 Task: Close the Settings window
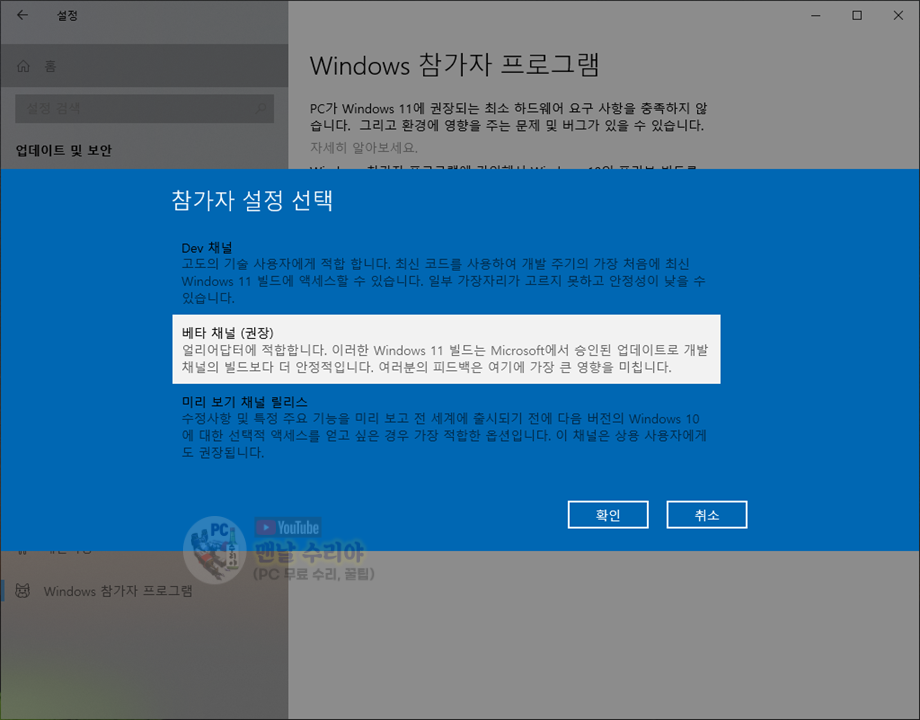point(898,15)
